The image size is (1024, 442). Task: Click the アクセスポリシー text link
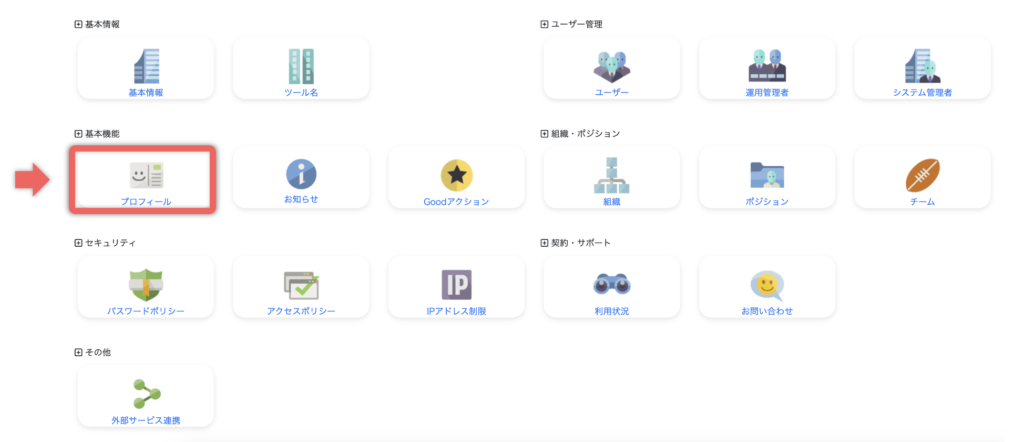(301, 311)
